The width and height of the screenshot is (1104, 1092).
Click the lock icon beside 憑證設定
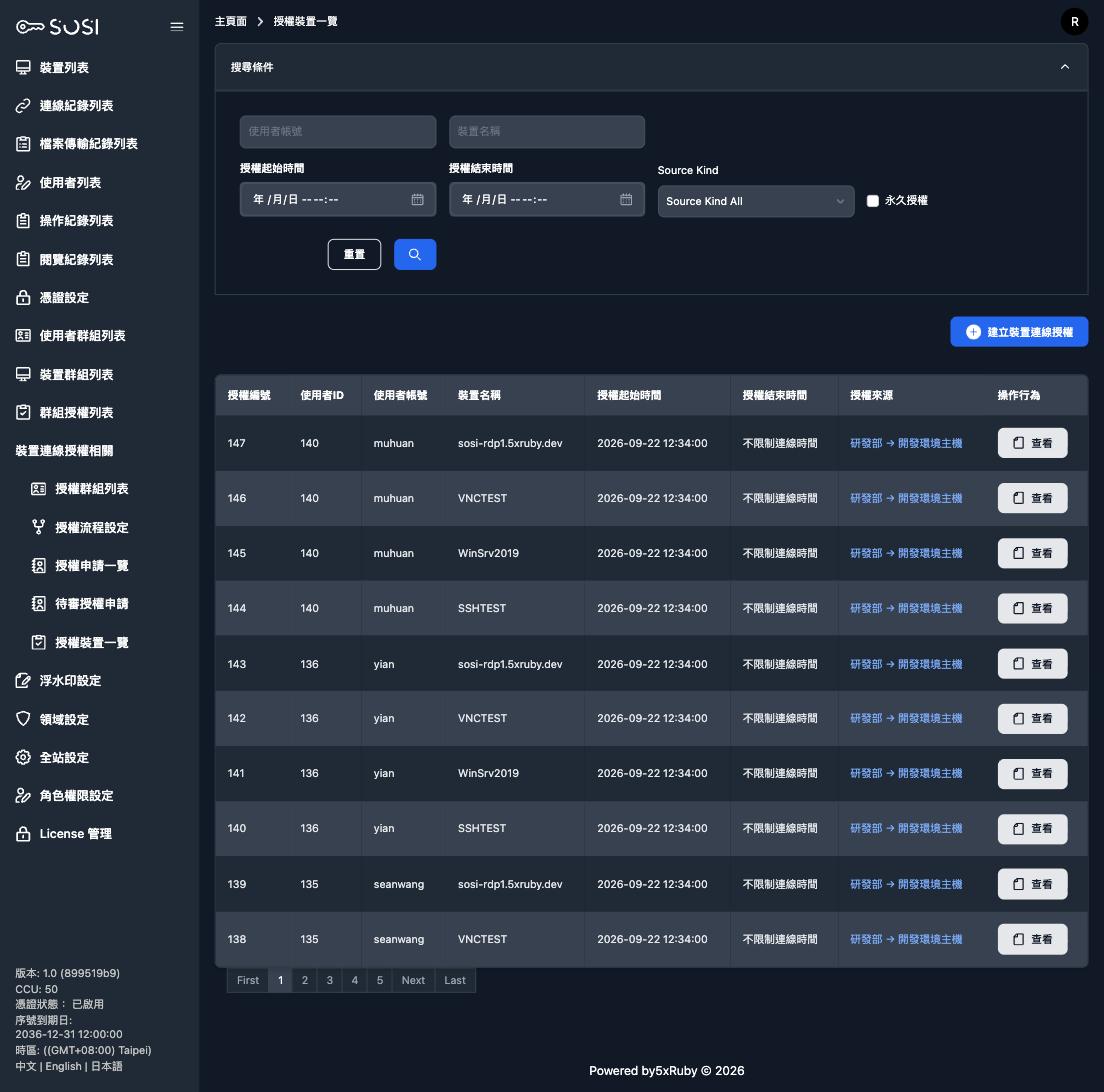tap(23, 297)
